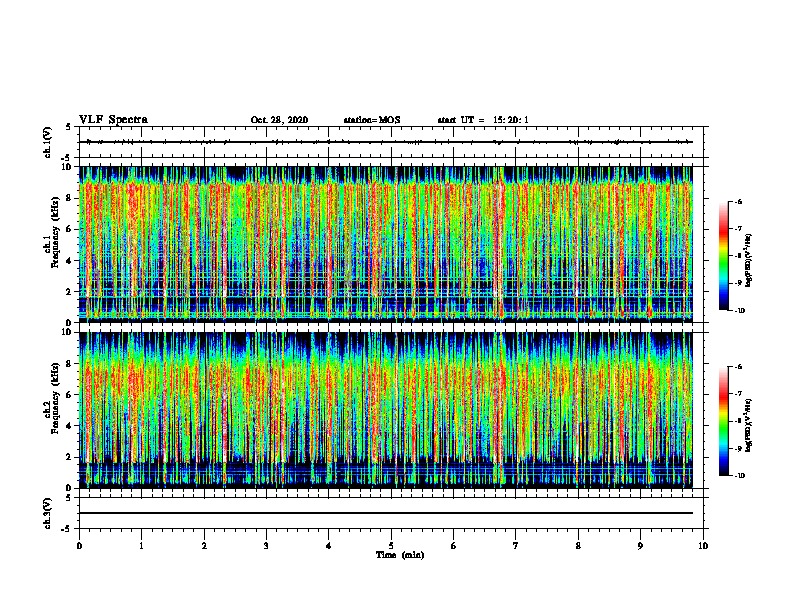
Task: Click the "6" tick on the time axis
Action: click(x=454, y=546)
